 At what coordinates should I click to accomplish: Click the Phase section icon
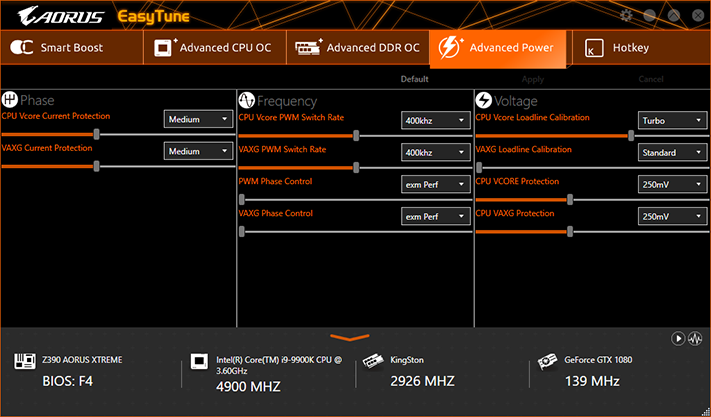10,100
